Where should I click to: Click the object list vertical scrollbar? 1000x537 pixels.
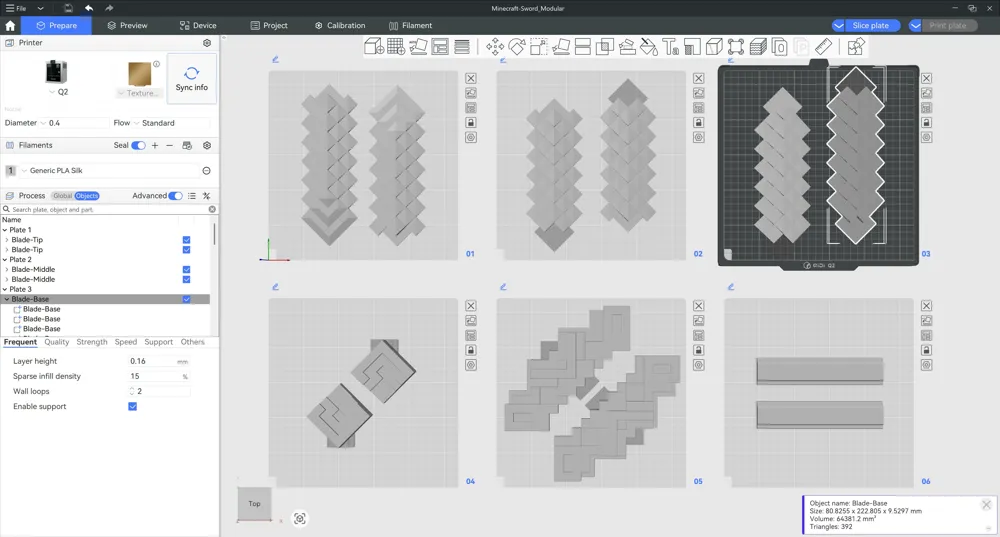pyautogui.click(x=214, y=233)
